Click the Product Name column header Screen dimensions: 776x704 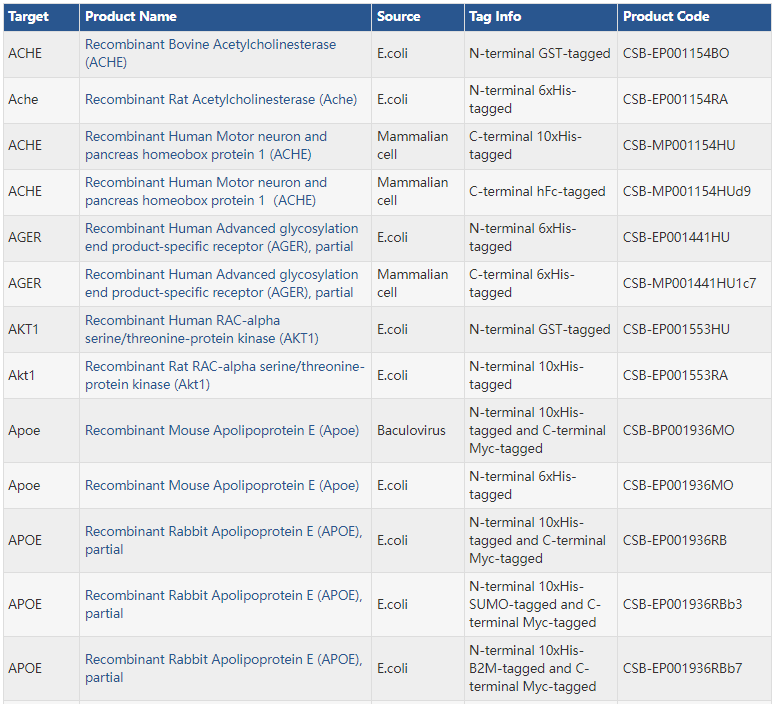coord(131,16)
